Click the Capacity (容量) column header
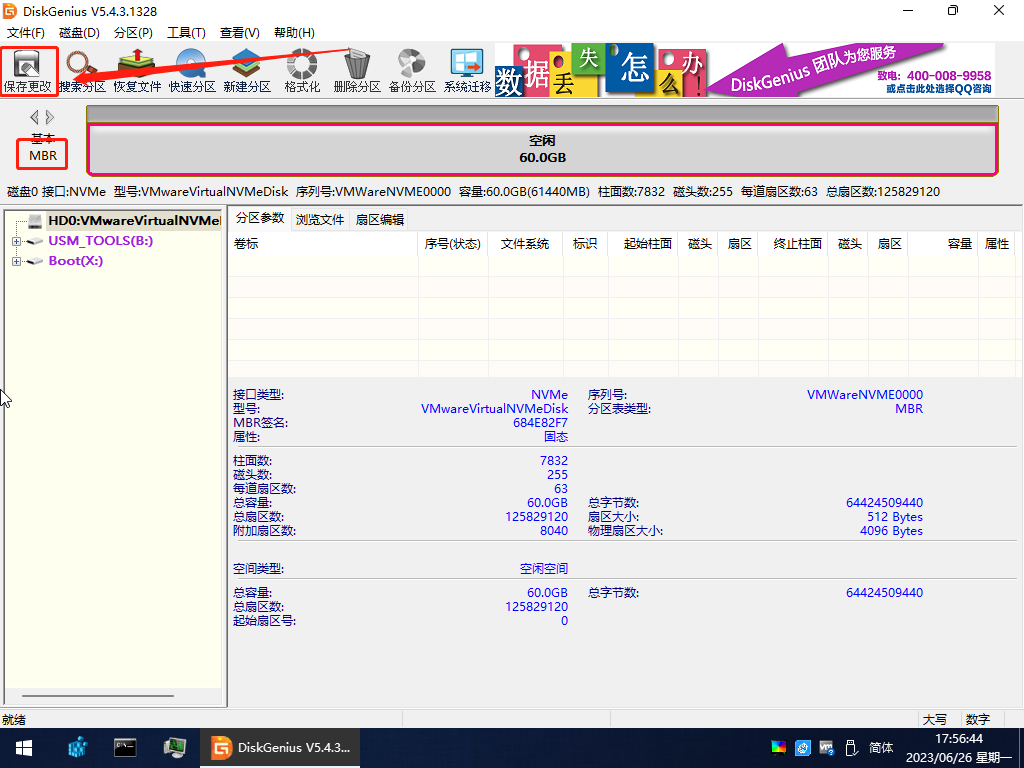This screenshot has height=768, width=1024. point(942,244)
